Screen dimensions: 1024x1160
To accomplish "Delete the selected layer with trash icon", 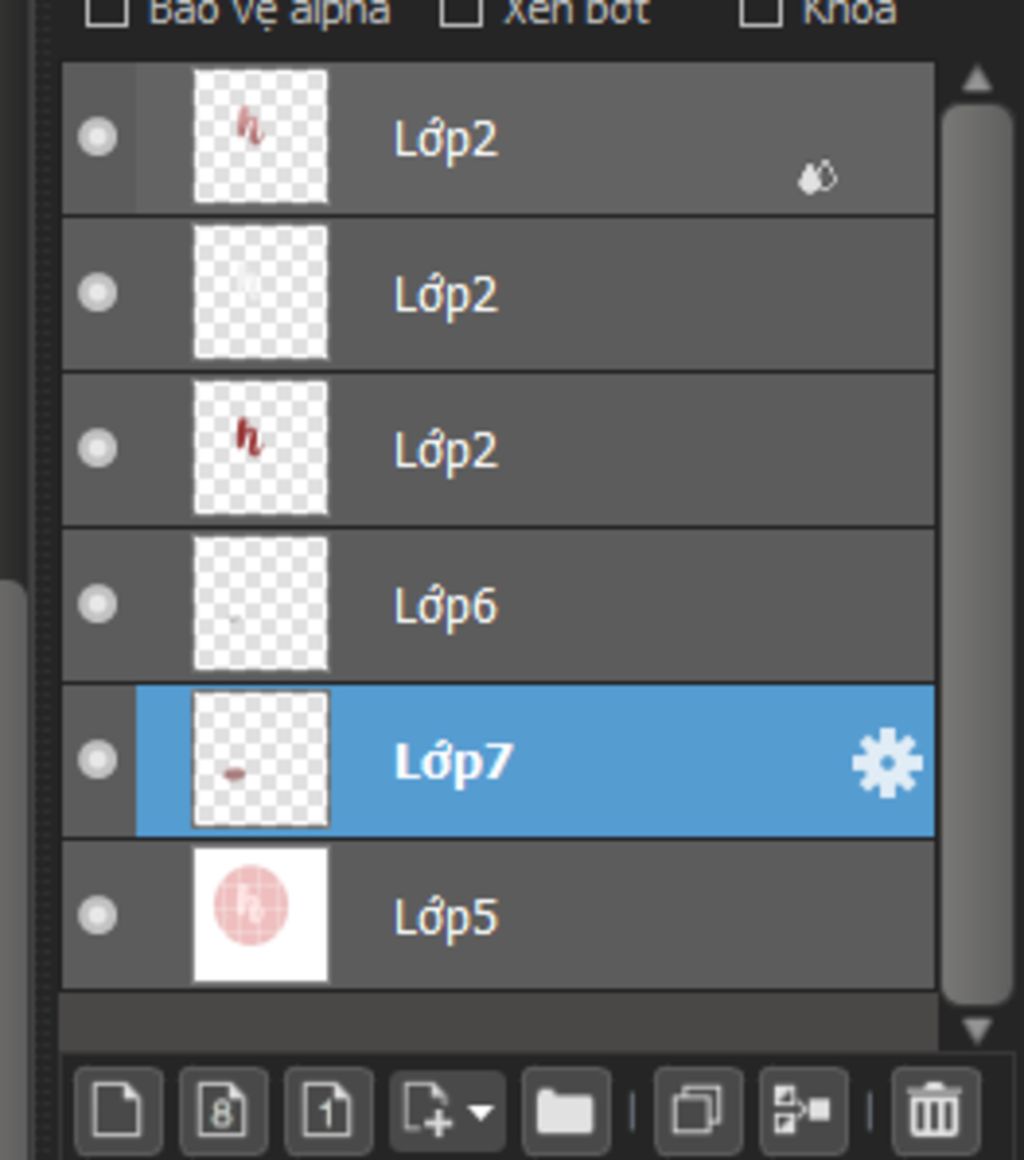I will (936, 1110).
